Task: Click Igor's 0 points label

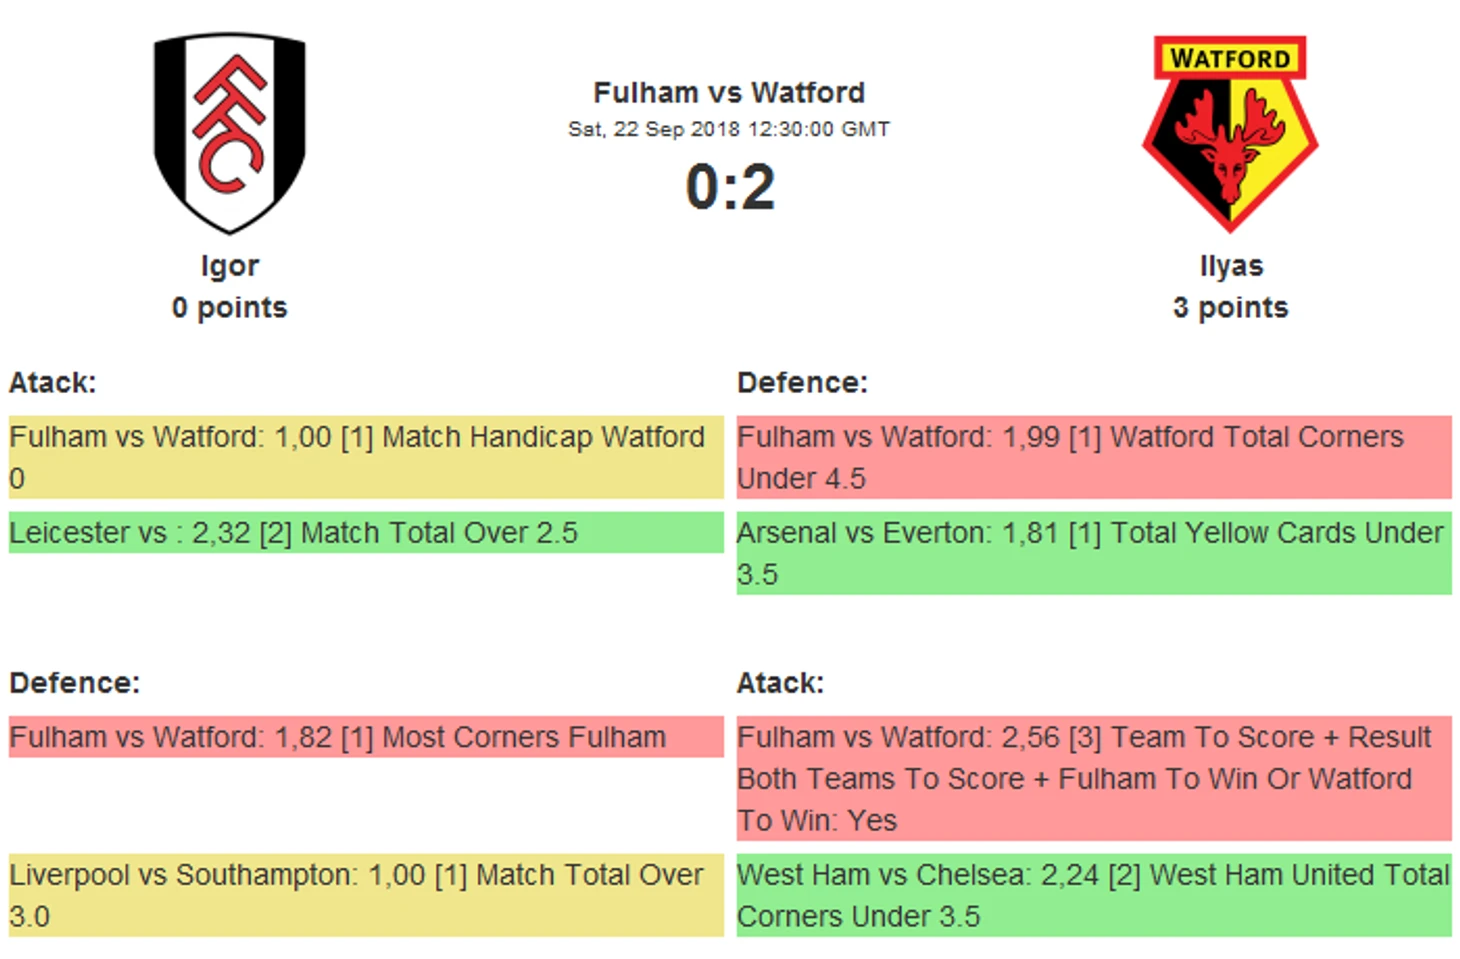Action: click(229, 308)
